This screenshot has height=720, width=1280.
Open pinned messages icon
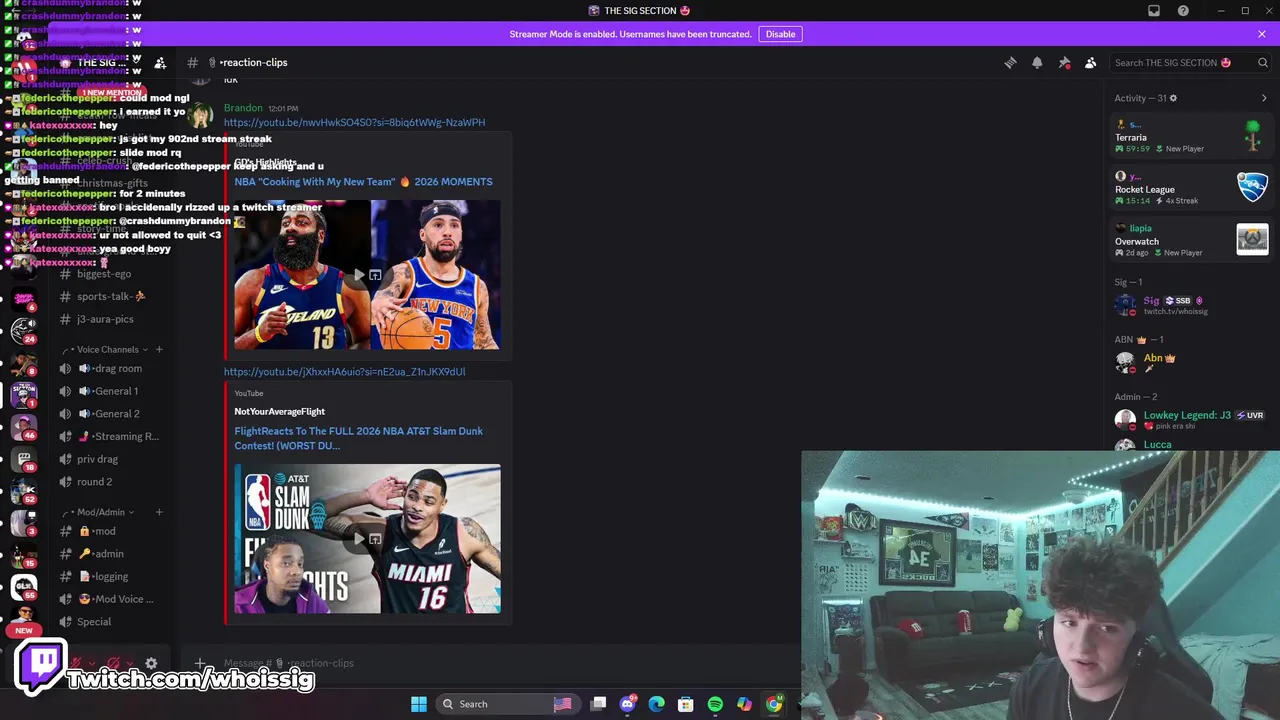tap(1064, 62)
